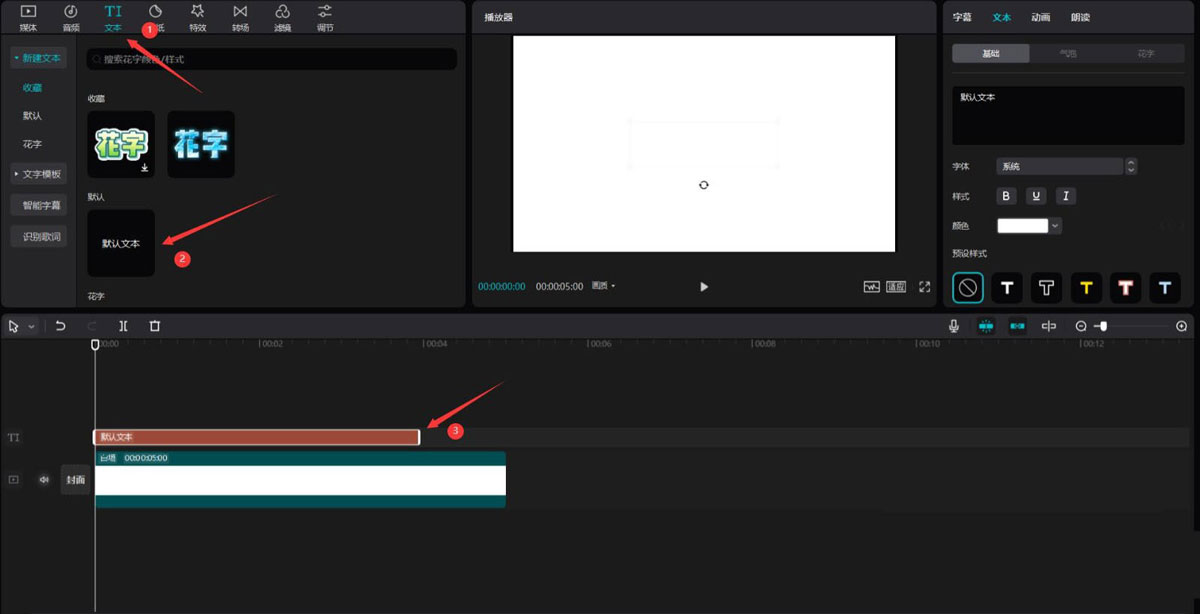This screenshot has width=1200, height=614.
Task: Select 花字 in the left sidebar
Action: click(x=33, y=144)
